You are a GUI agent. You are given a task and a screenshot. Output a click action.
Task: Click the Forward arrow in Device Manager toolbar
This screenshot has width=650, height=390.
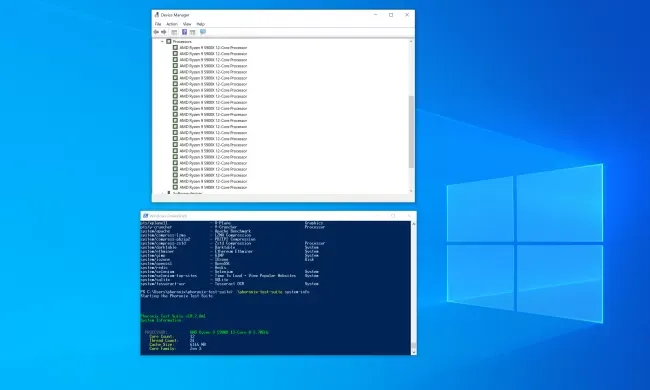coord(164,32)
